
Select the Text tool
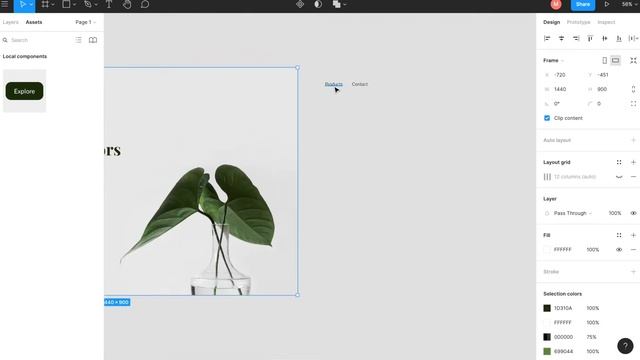pos(109,4)
